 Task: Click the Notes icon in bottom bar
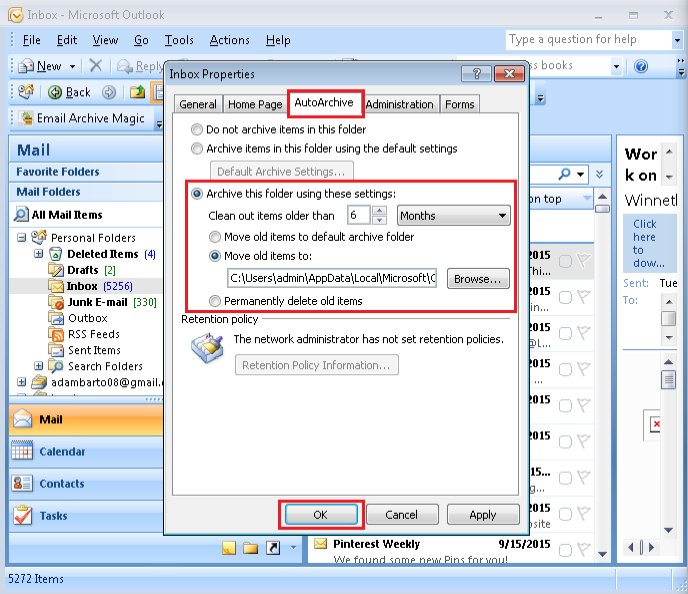[229, 547]
